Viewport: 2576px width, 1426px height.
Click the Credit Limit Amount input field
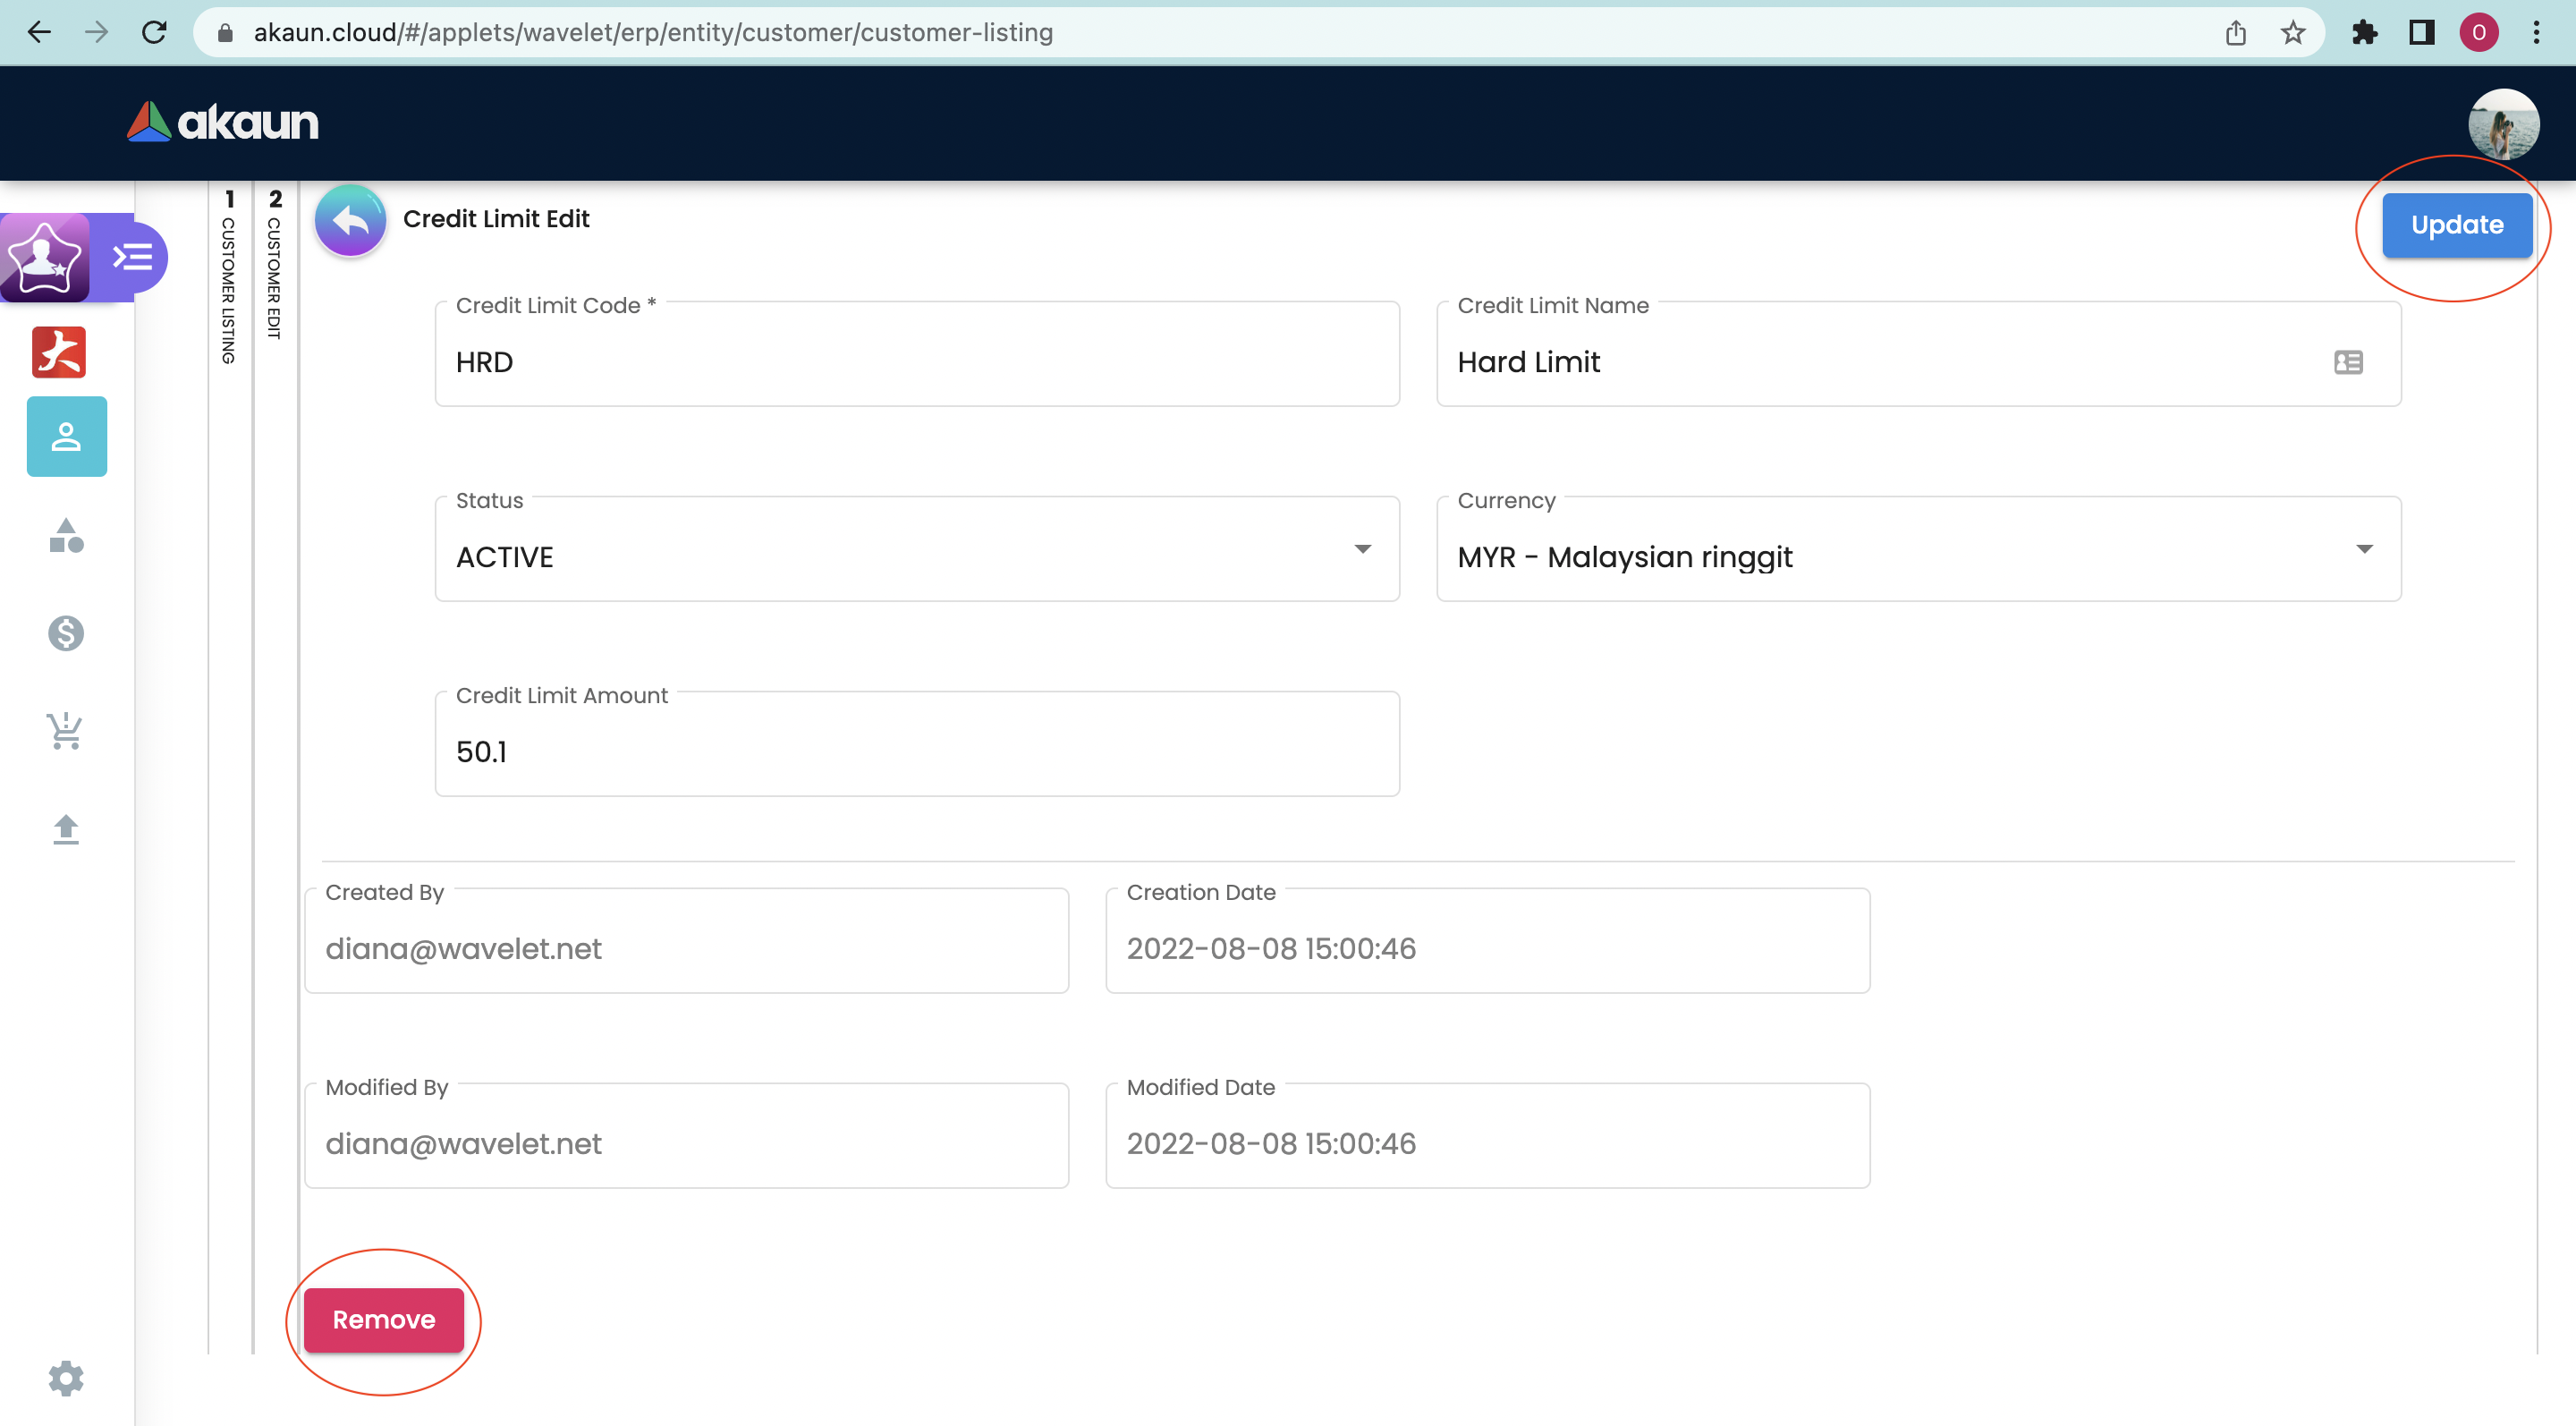[x=916, y=751]
